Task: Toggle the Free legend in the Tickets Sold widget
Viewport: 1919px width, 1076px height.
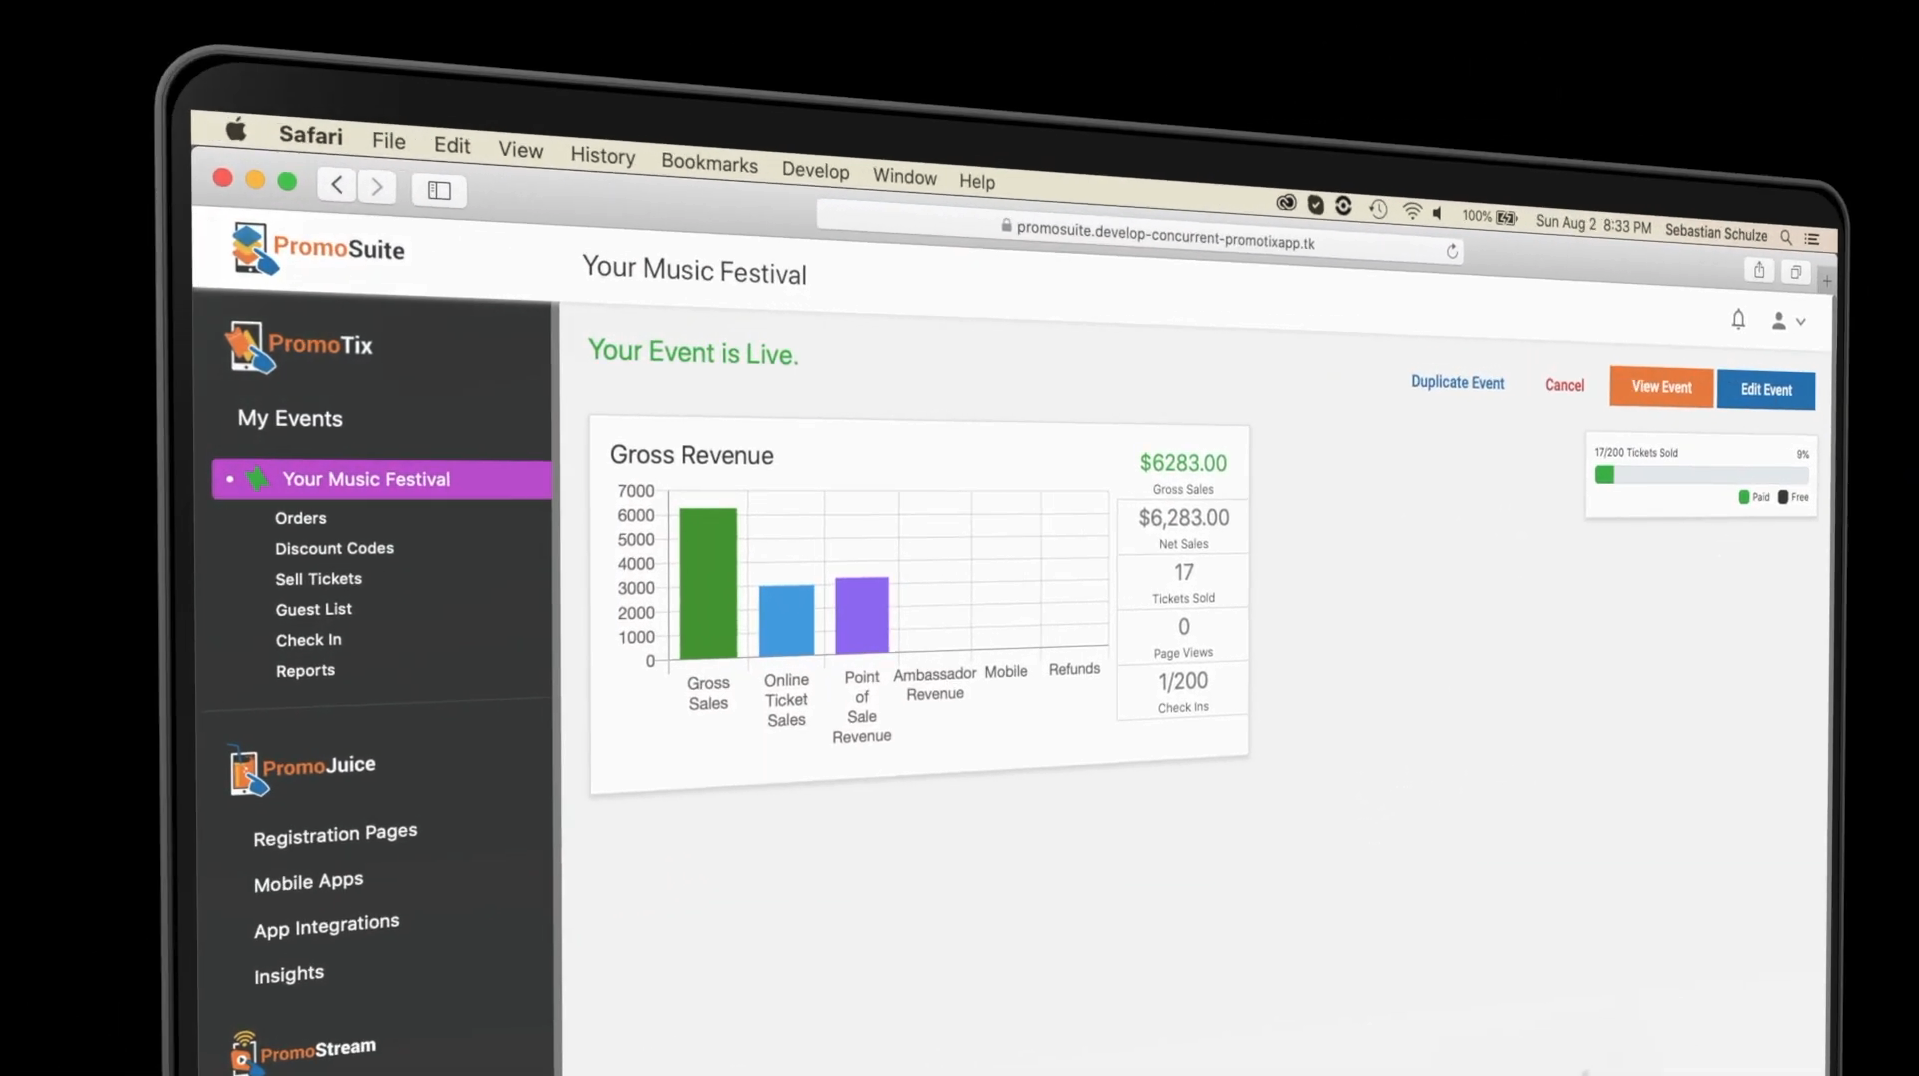Action: [1789, 496]
